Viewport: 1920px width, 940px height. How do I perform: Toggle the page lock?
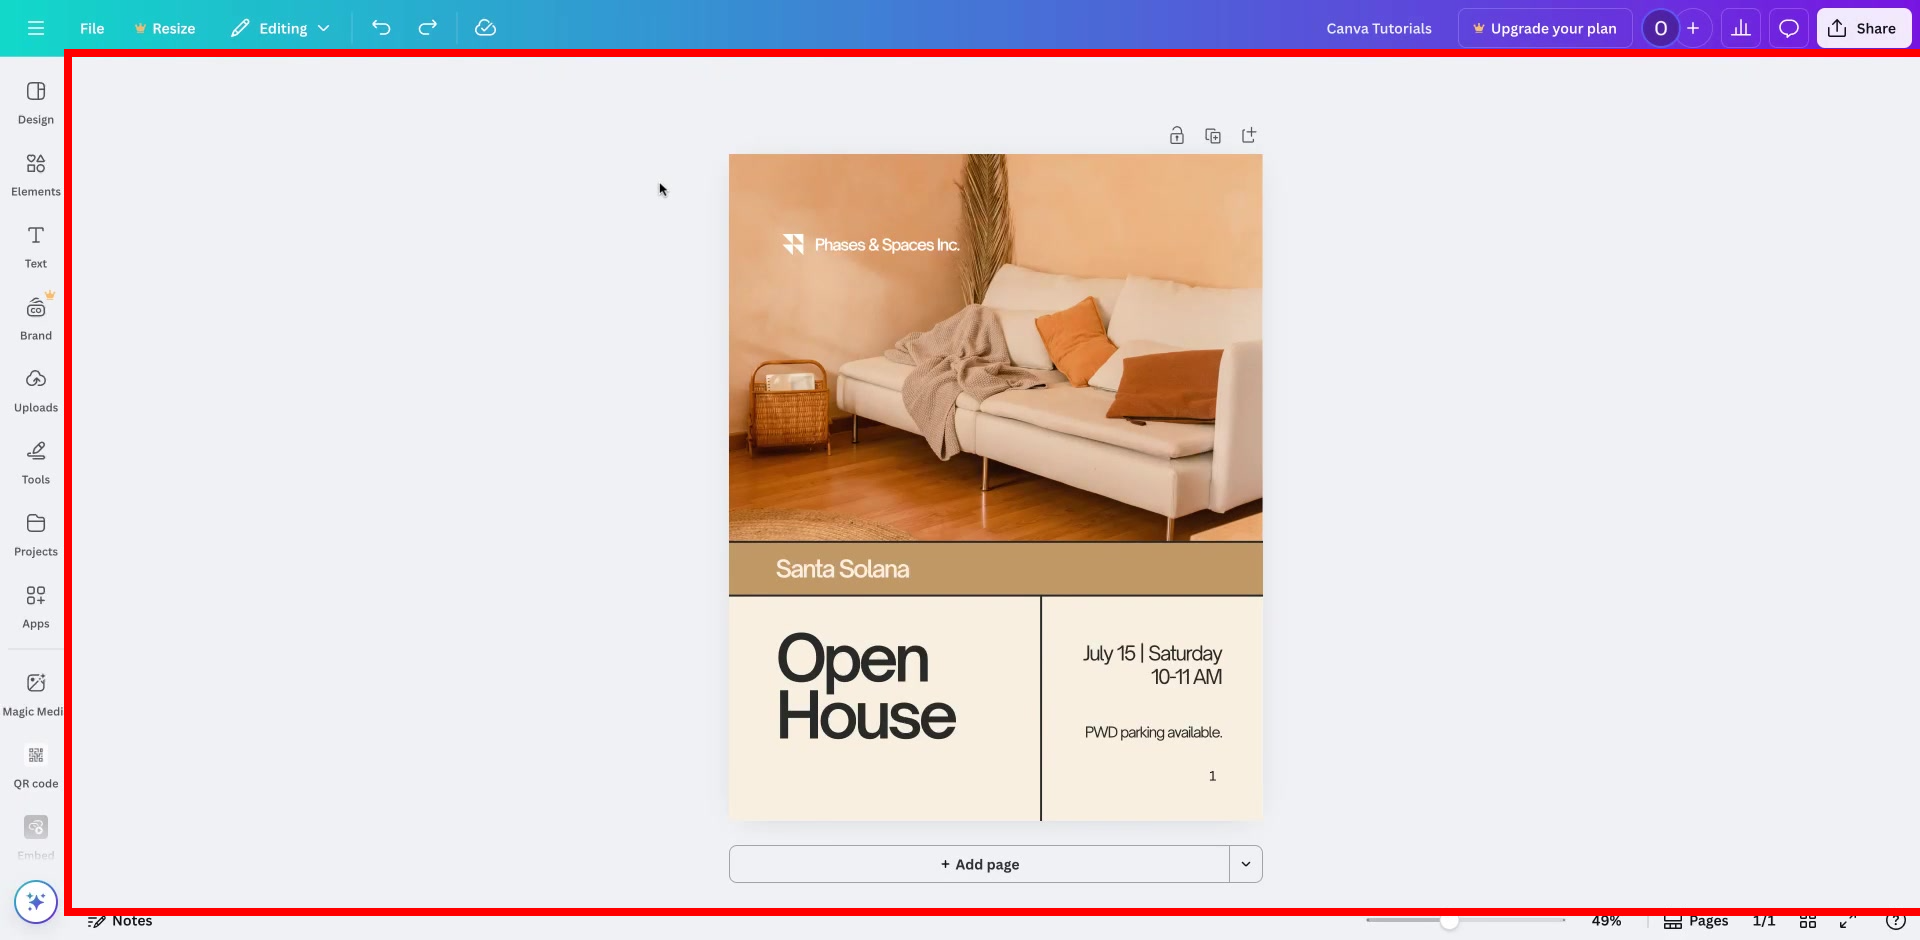[x=1176, y=135]
